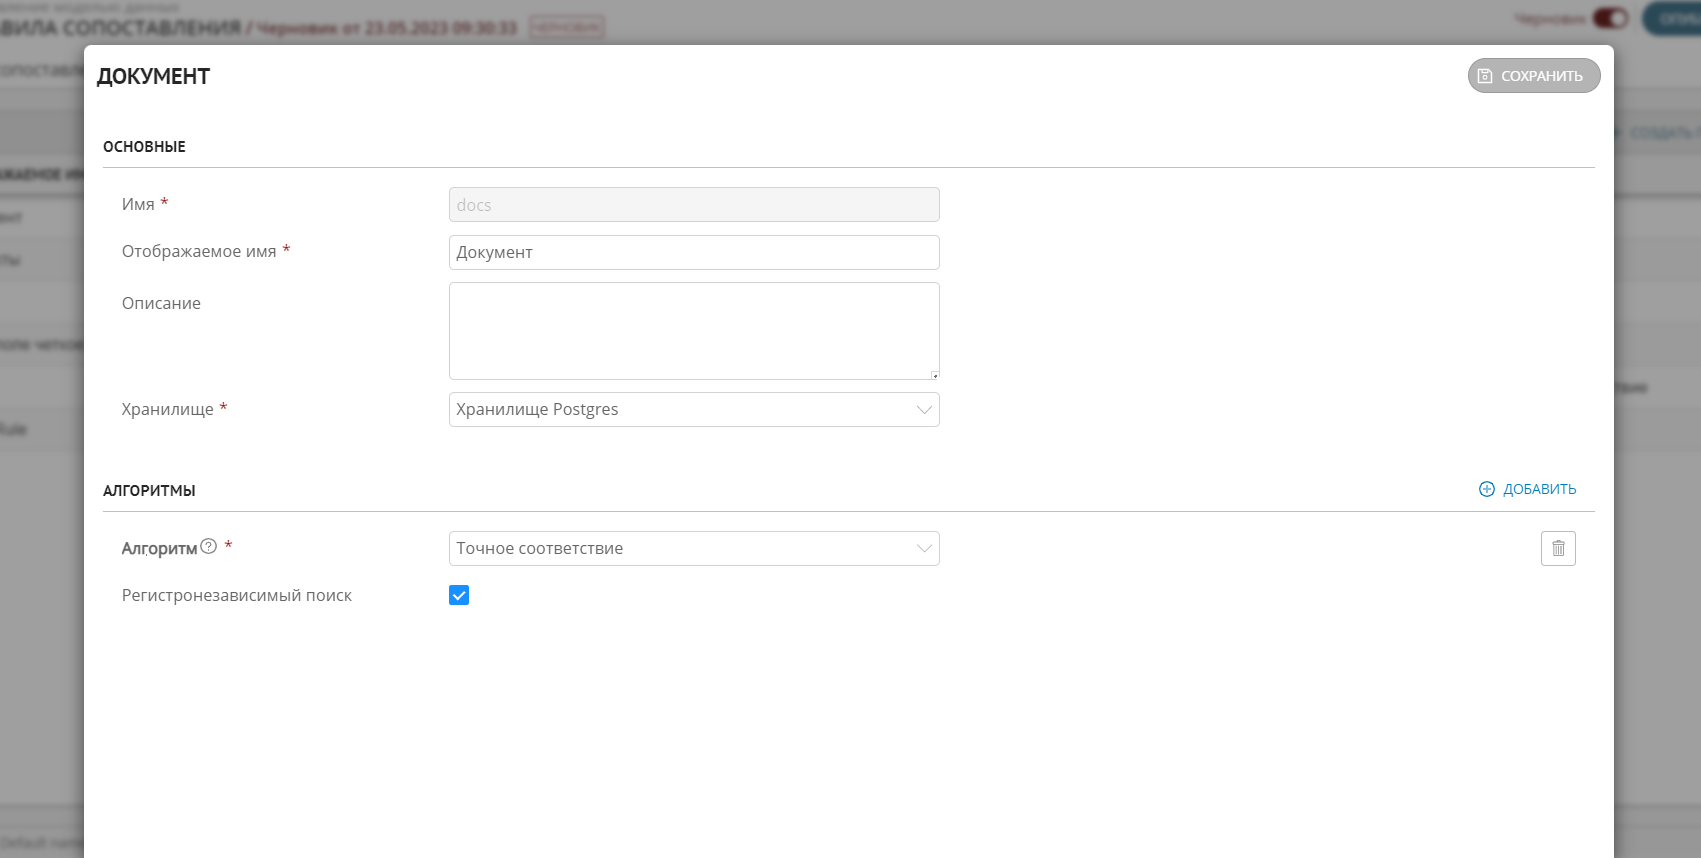Grab the resize handle of the Описание textarea

[x=935, y=375]
